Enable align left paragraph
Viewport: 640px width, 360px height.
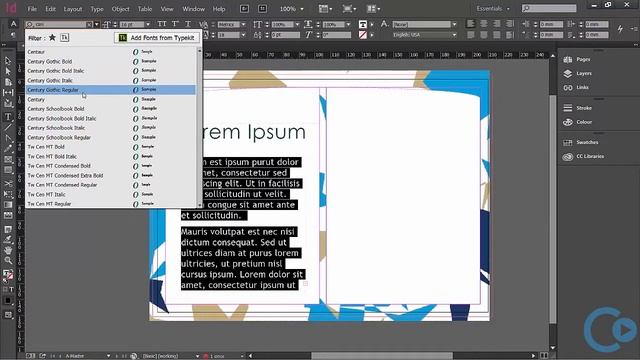click(x=471, y=24)
